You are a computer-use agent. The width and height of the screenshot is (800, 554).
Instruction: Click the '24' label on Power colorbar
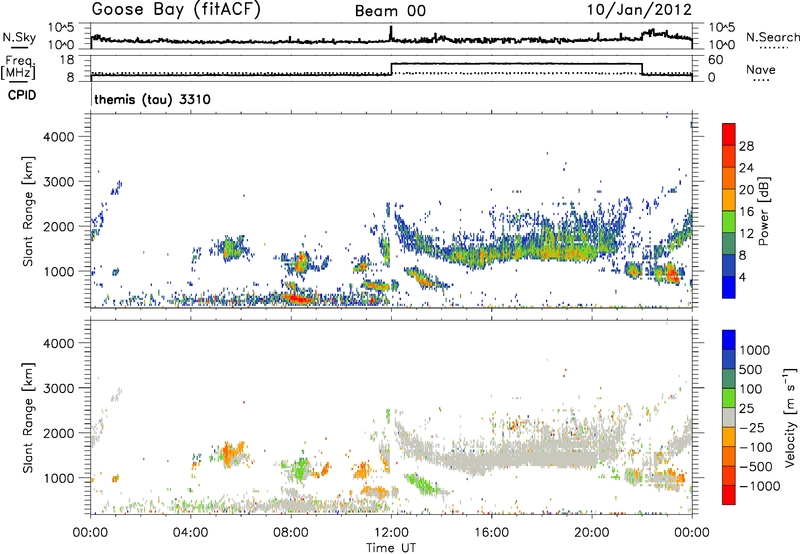click(746, 168)
